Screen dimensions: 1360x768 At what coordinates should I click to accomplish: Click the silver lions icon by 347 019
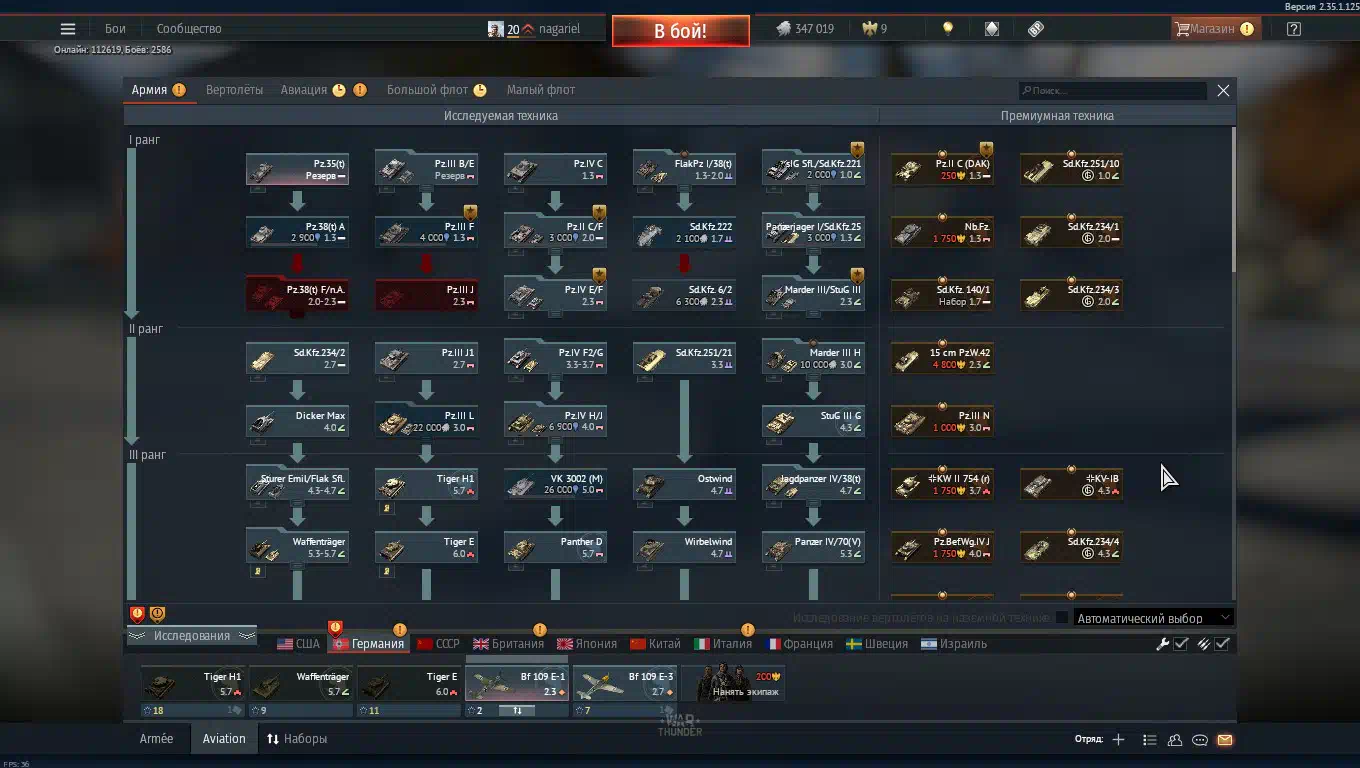point(783,29)
